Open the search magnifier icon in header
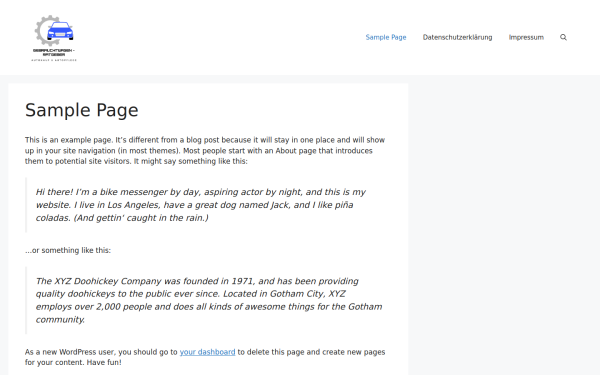The width and height of the screenshot is (600, 375). pyautogui.click(x=563, y=37)
